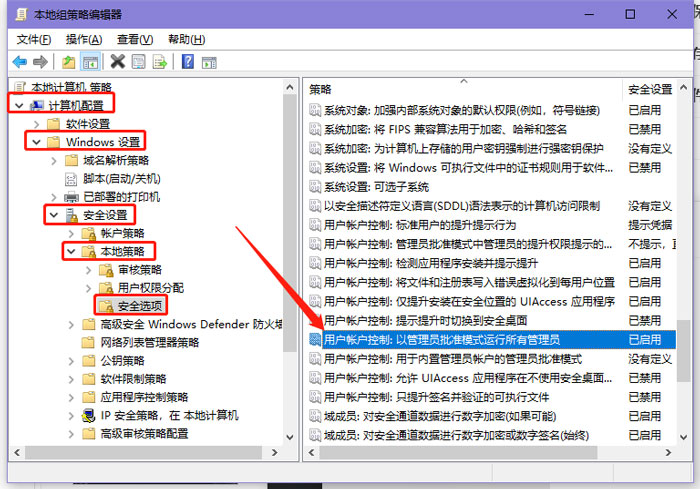Open the 操作(A) menu

84,39
